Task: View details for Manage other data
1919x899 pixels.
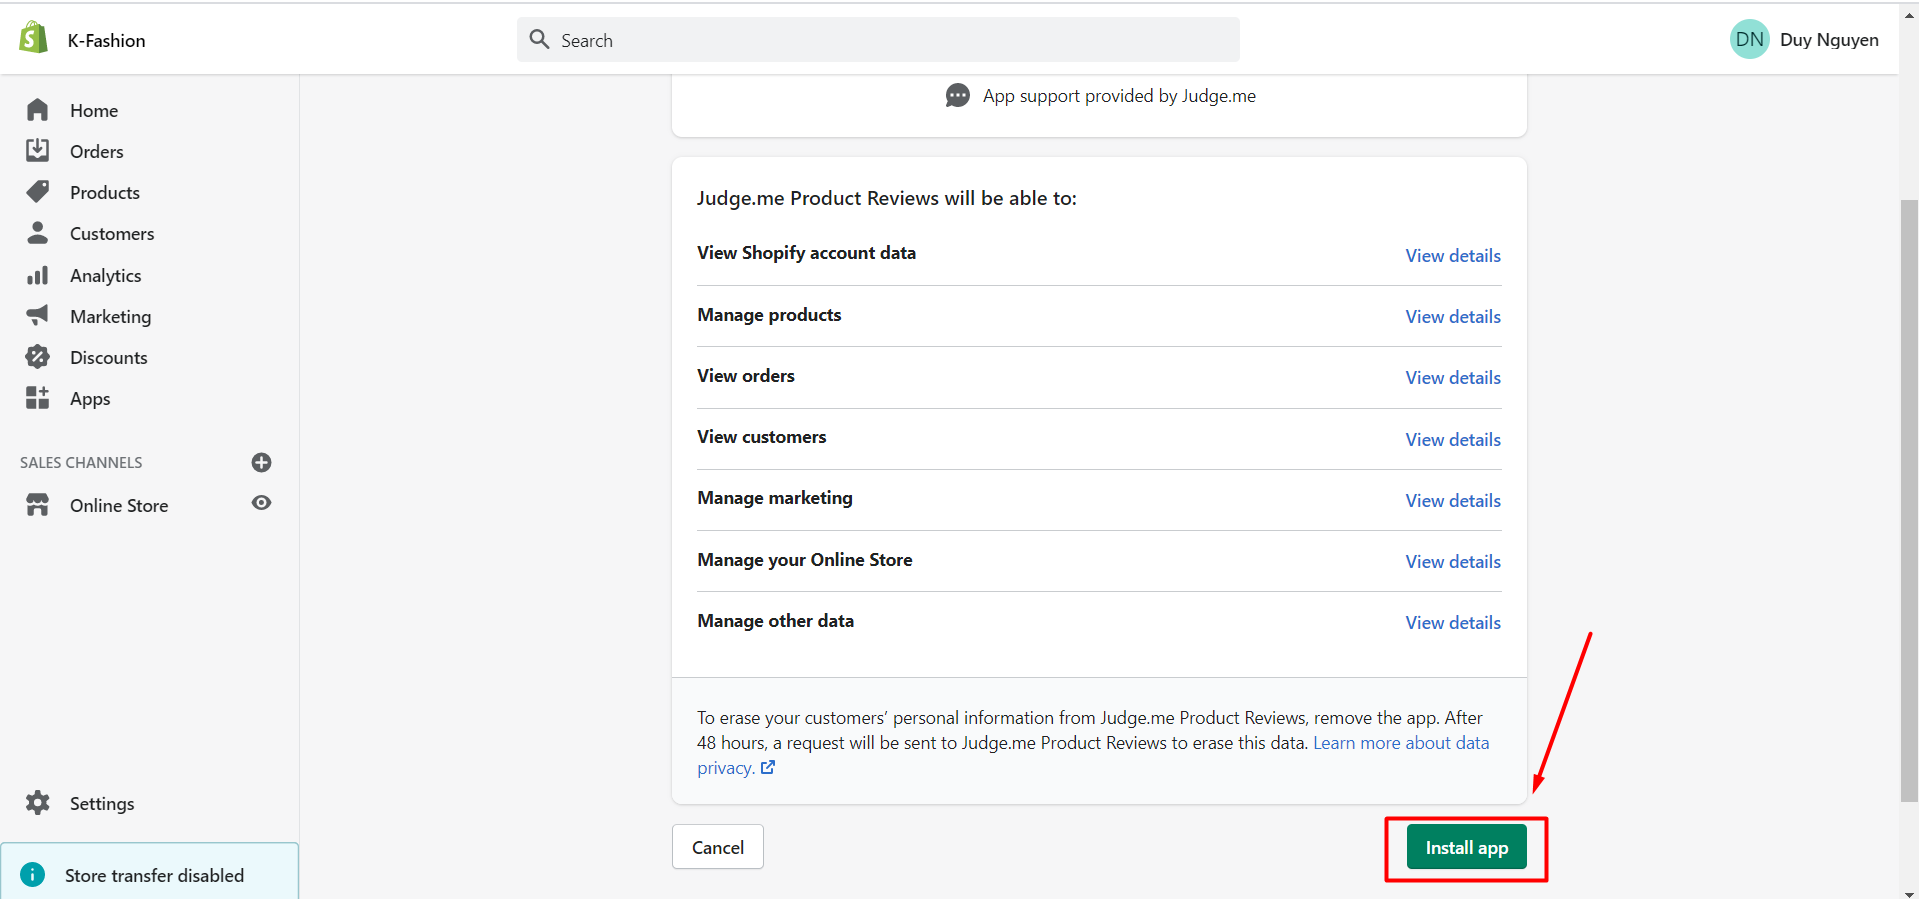Action: point(1453,622)
